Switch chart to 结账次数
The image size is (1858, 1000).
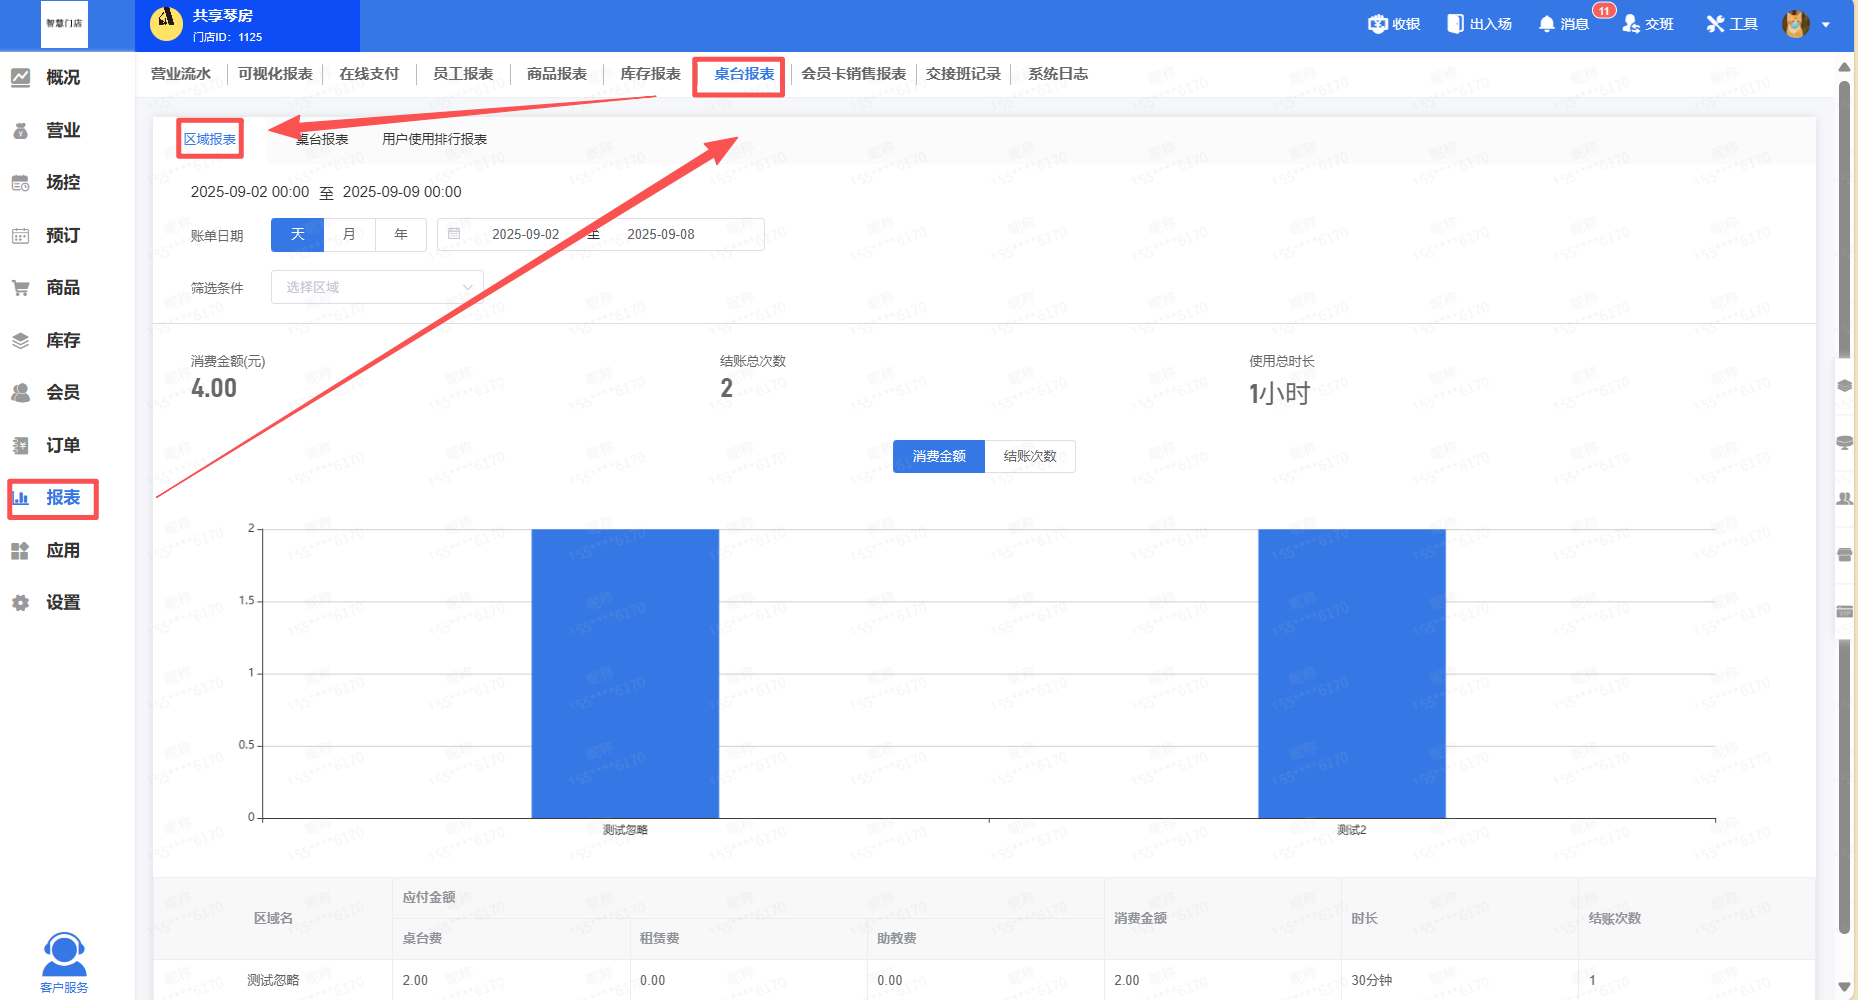coord(1030,456)
